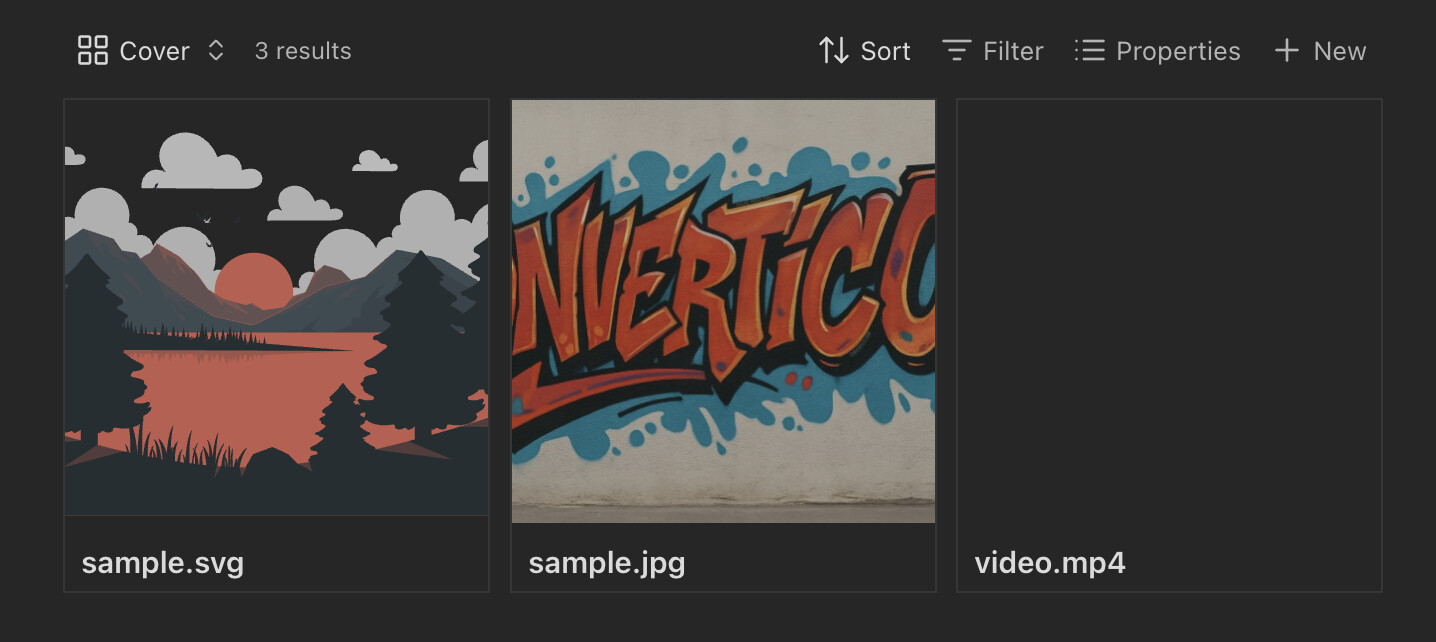Click the Cover grid view icon
The height and width of the screenshot is (642, 1436).
pos(92,51)
